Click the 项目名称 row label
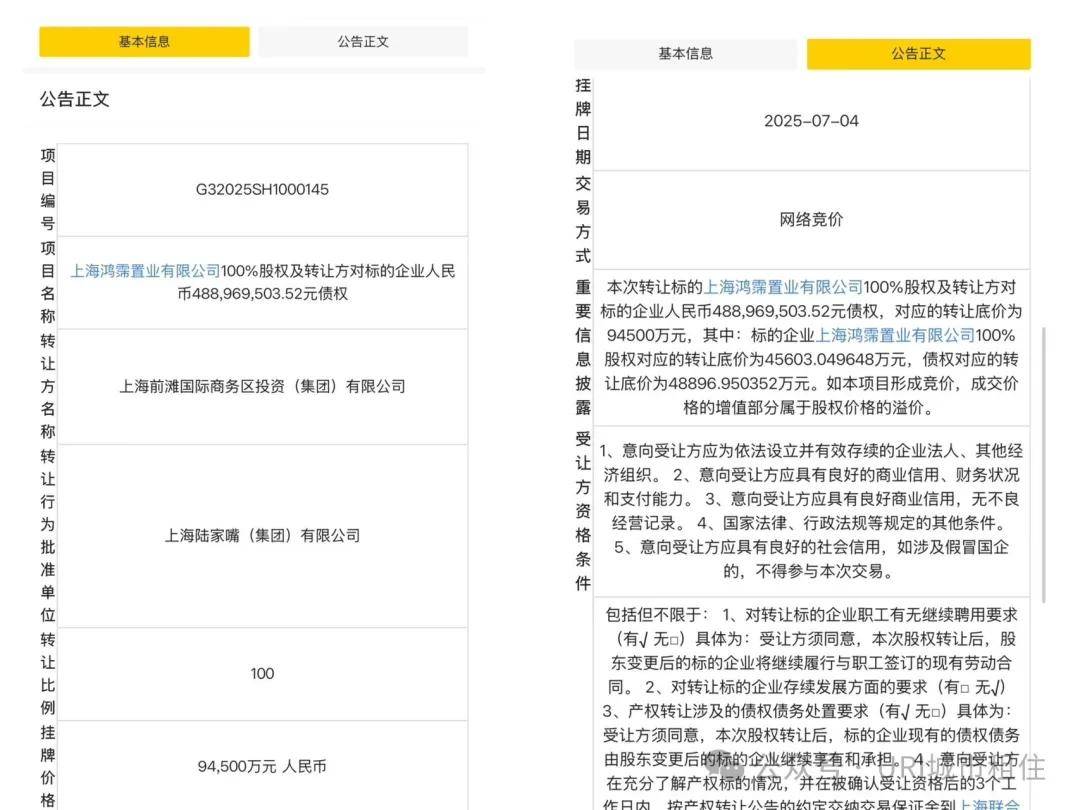Image resolution: width=1080 pixels, height=810 pixels. 48,282
